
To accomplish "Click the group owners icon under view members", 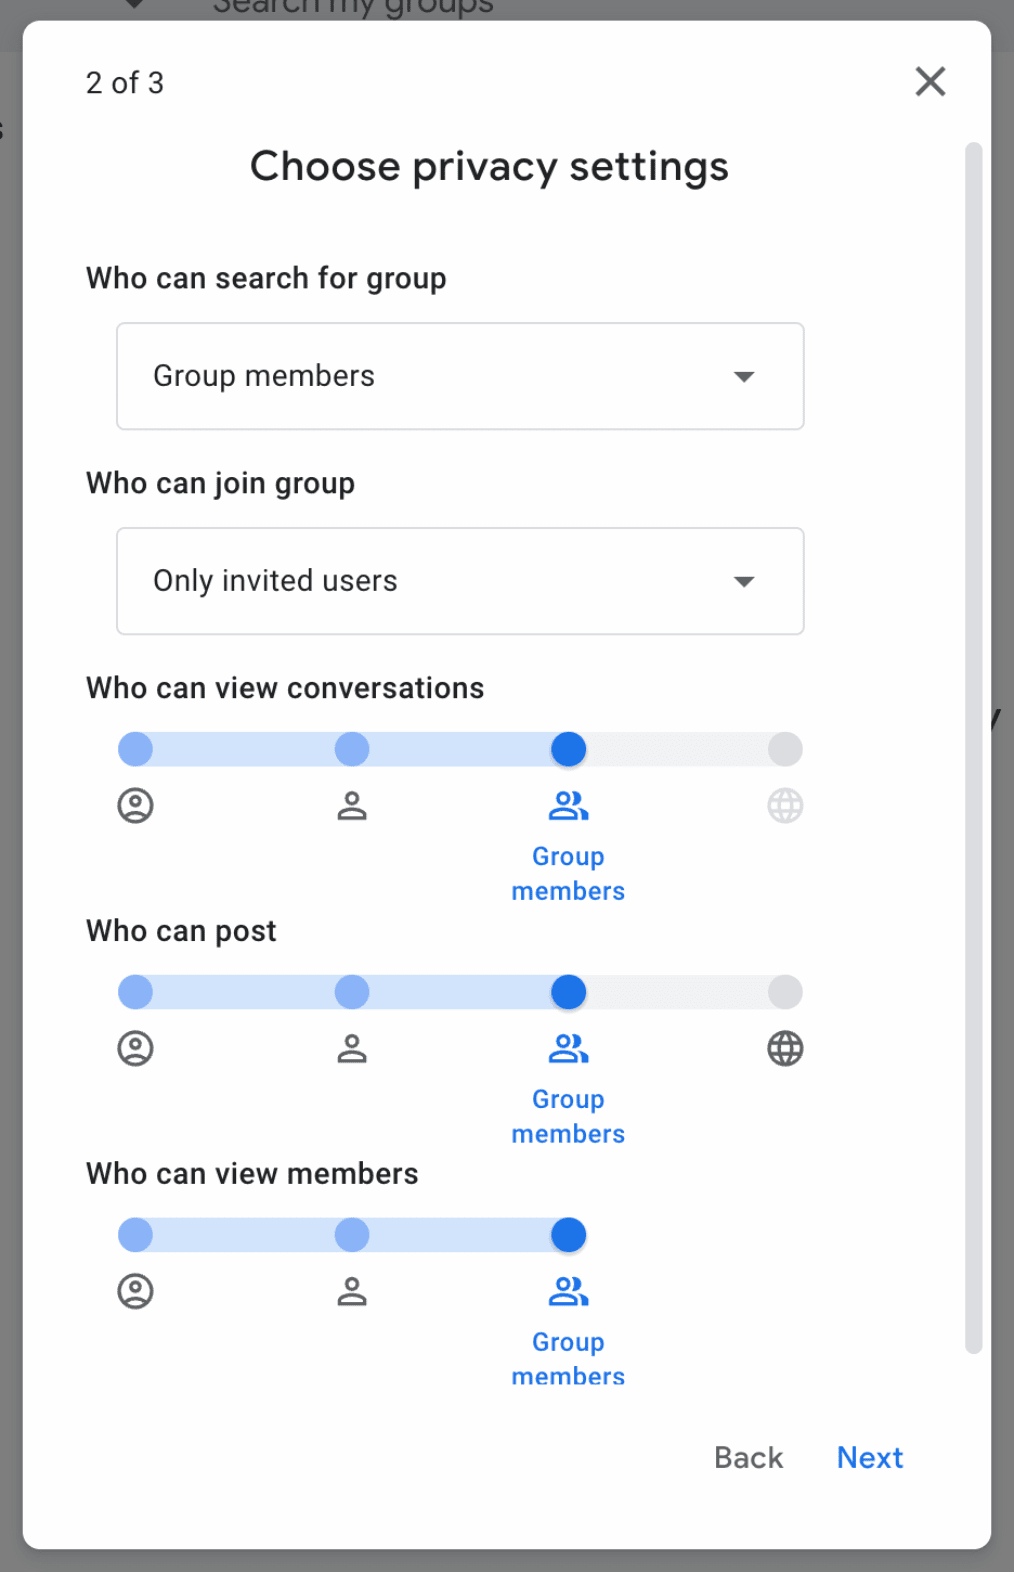I will [135, 1291].
